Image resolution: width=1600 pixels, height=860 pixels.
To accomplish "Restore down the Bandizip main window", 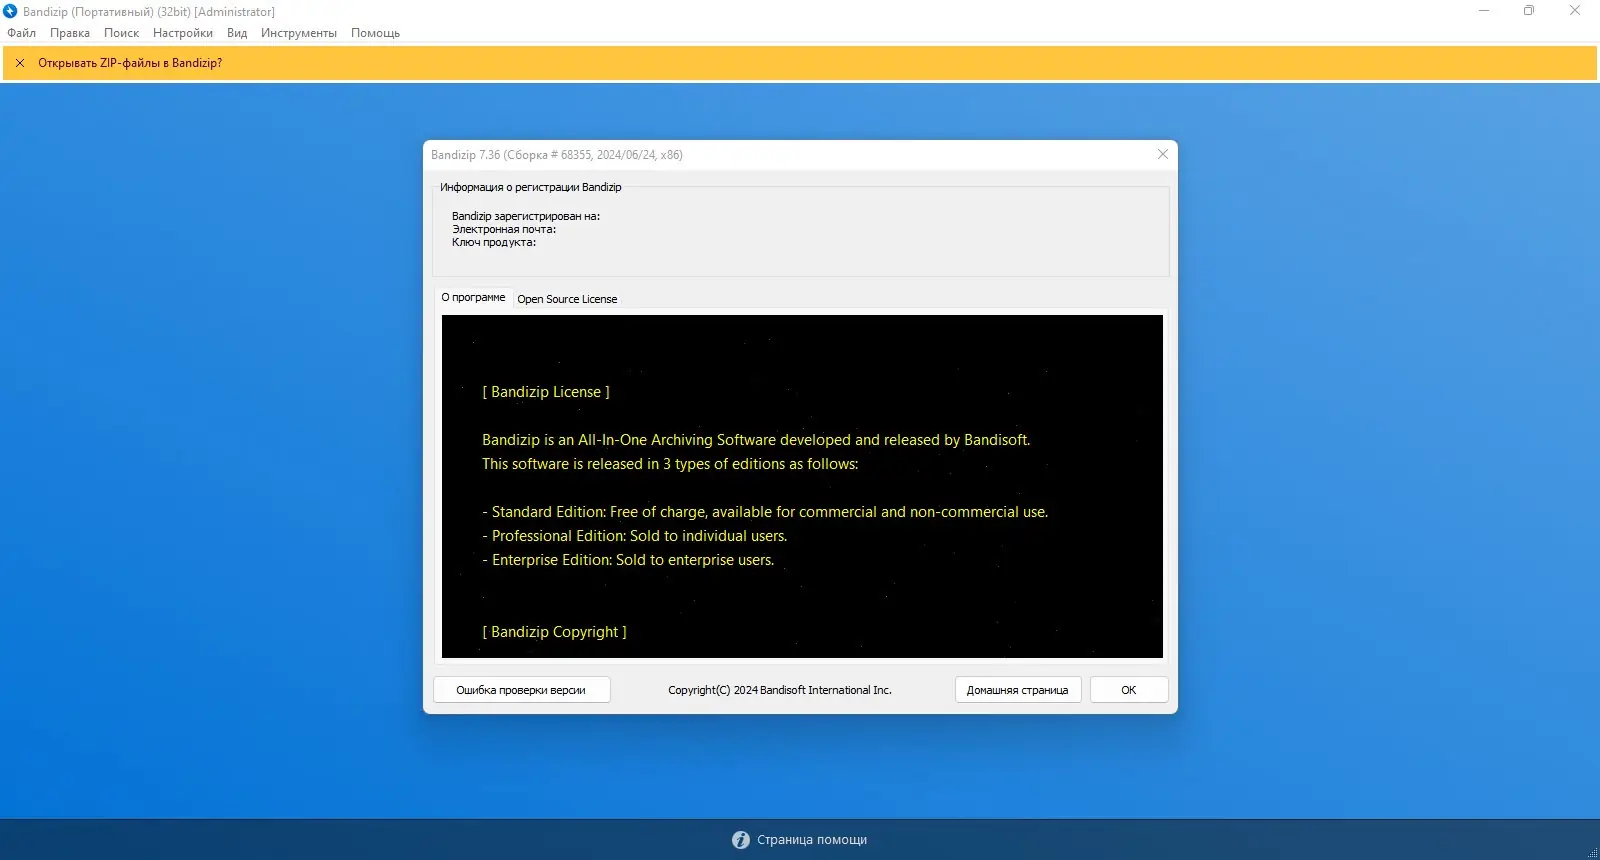I will (x=1529, y=11).
